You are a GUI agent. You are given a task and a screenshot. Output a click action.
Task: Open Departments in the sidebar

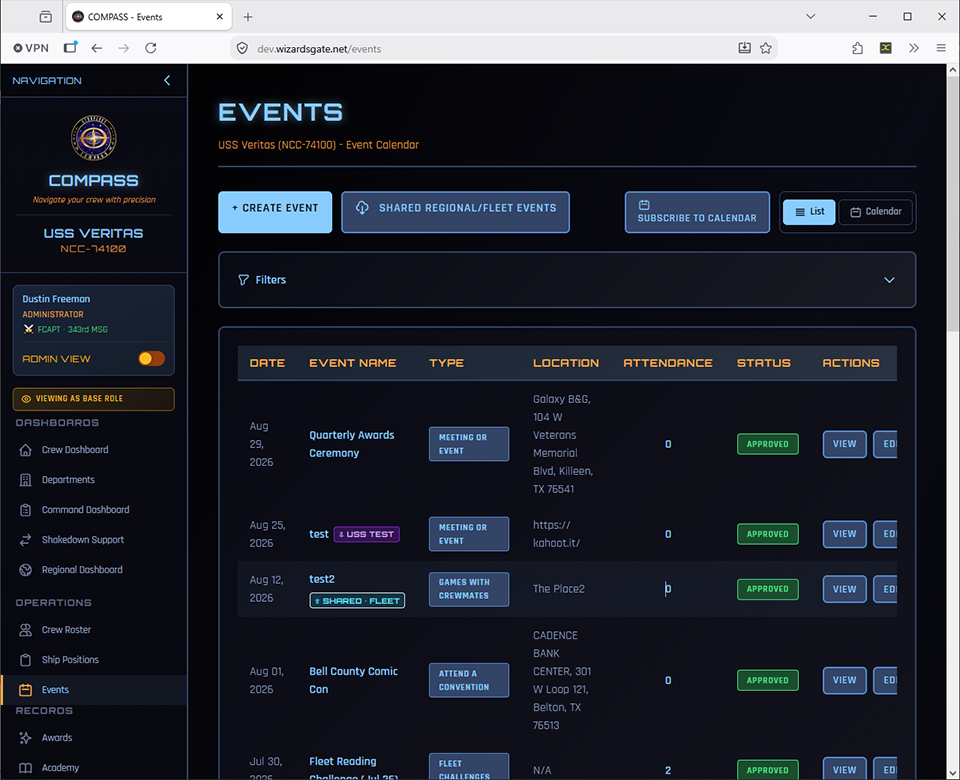pos(68,480)
